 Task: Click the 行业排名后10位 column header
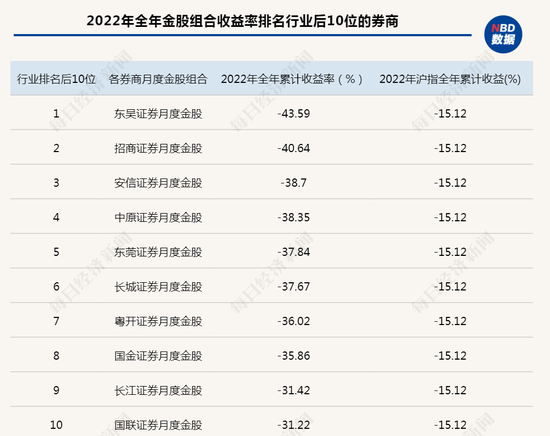tap(56, 79)
